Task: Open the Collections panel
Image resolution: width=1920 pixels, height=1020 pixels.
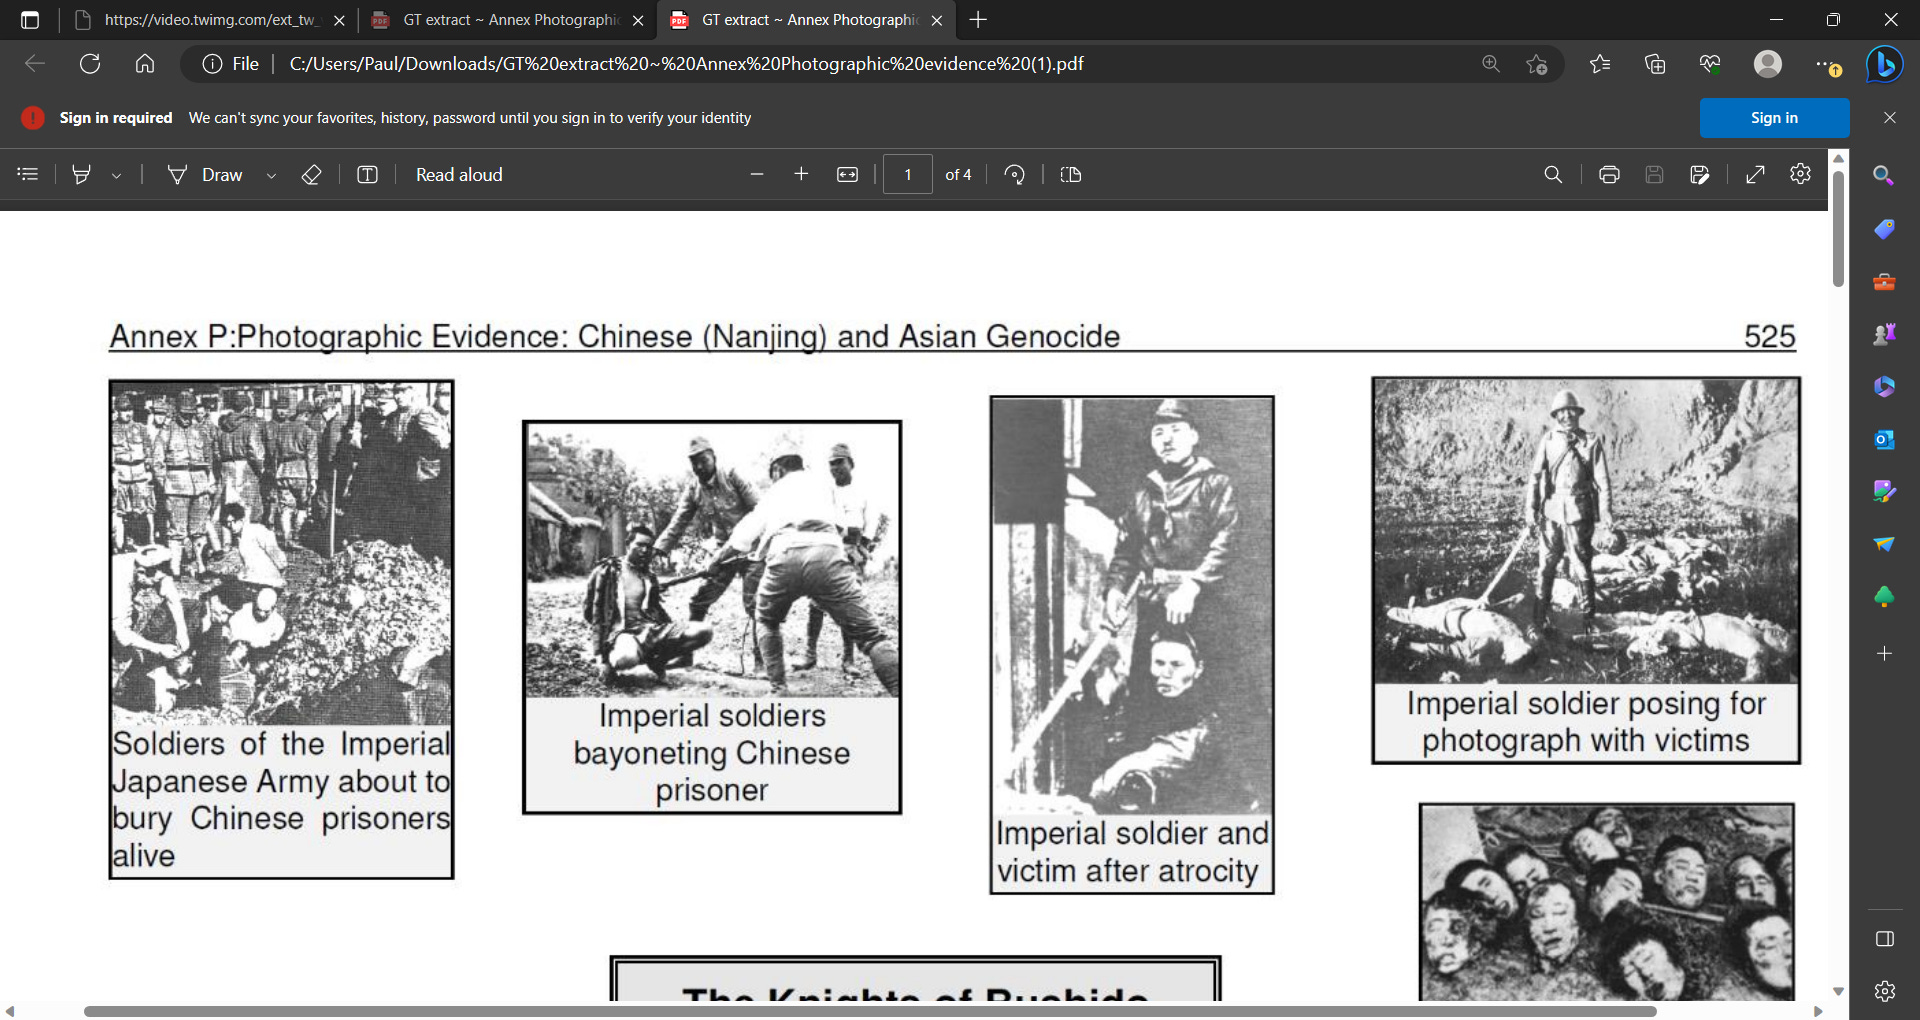Action: 1655,64
